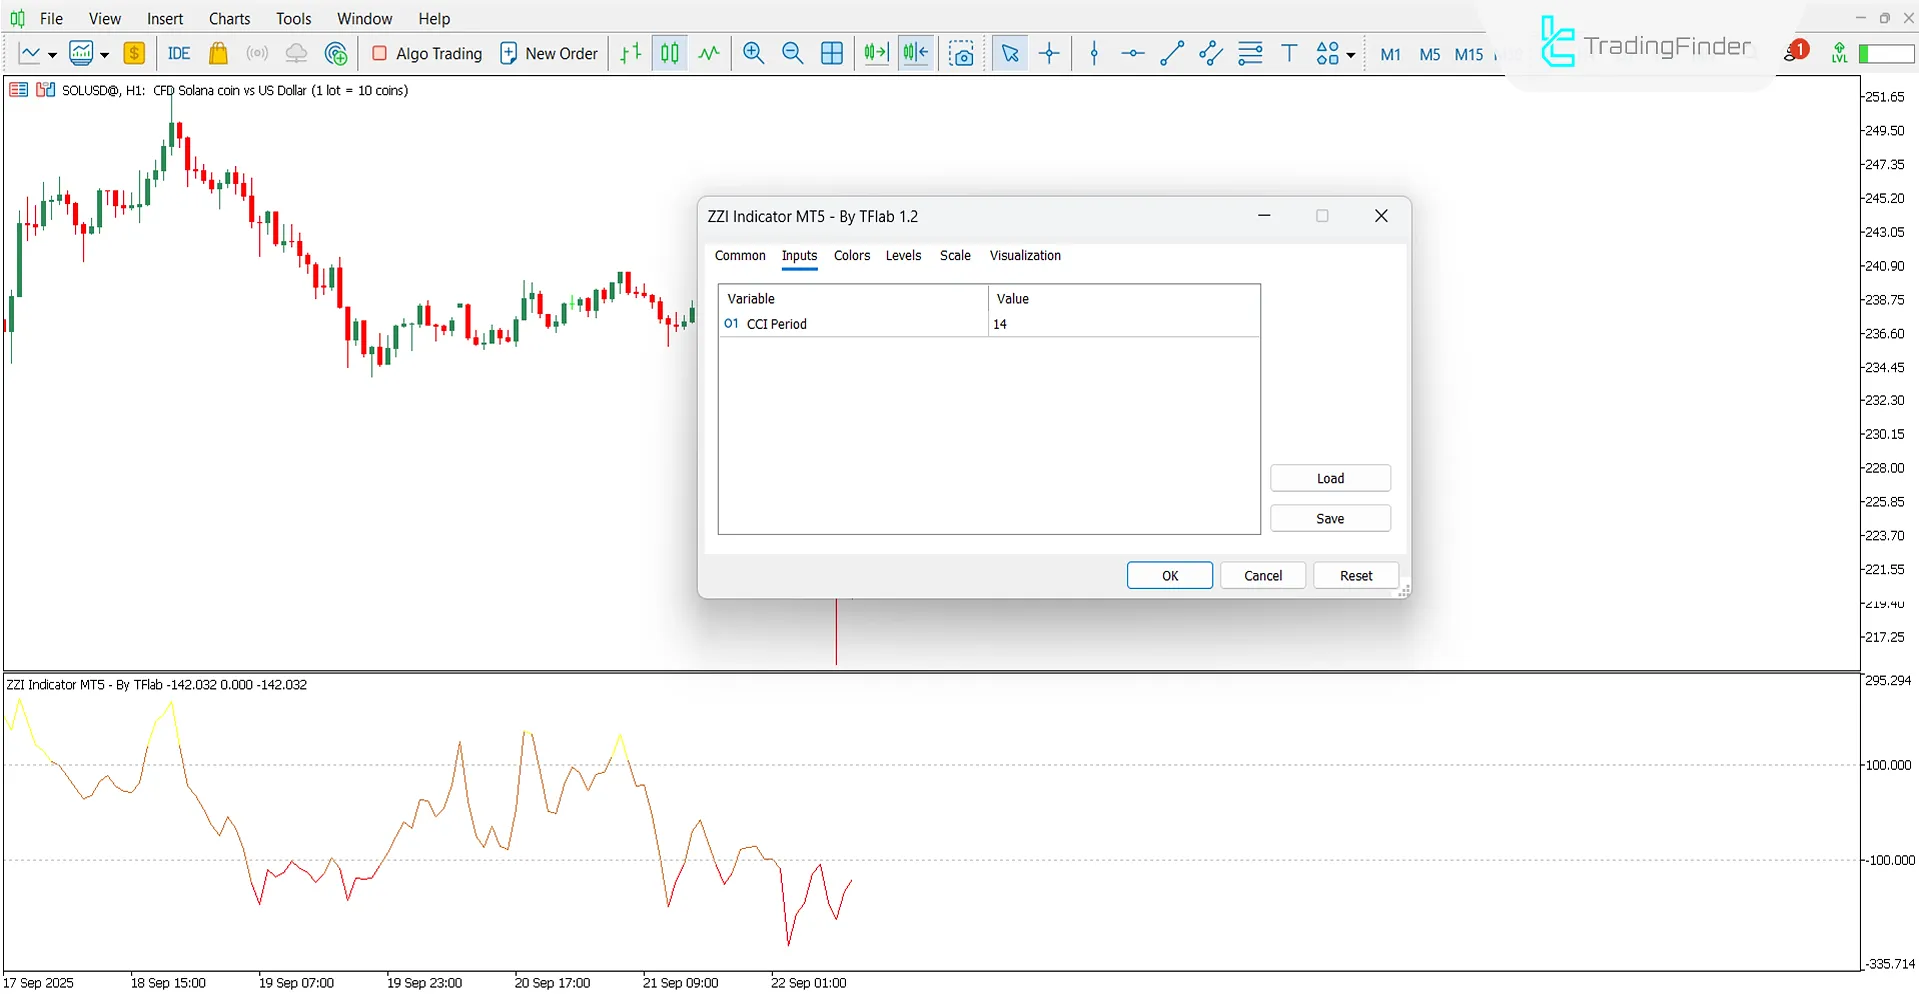This screenshot has width=1919, height=996.
Task: Take a chart screenshot with the camera icon
Action: click(x=961, y=53)
